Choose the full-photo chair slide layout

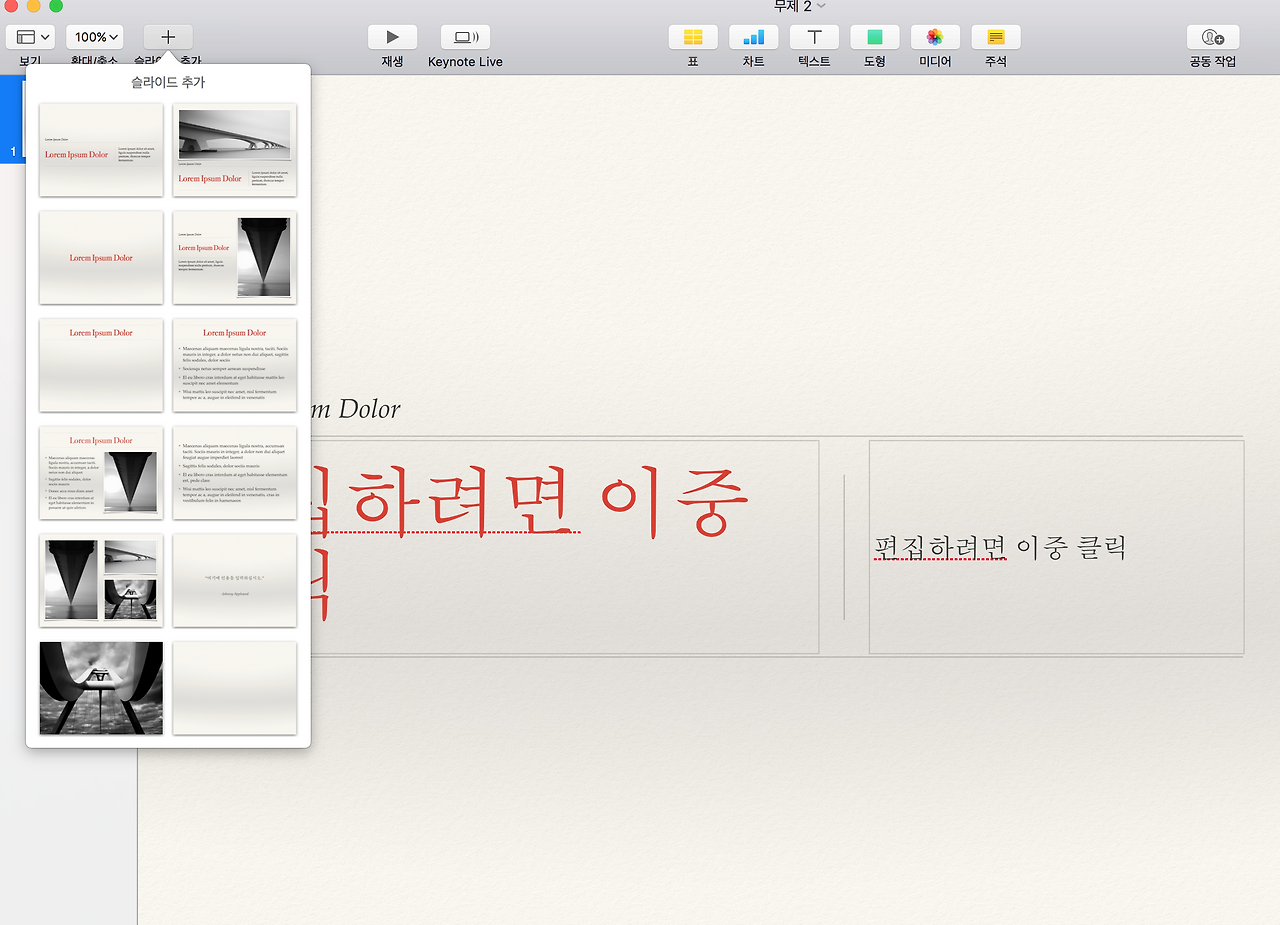pos(100,688)
